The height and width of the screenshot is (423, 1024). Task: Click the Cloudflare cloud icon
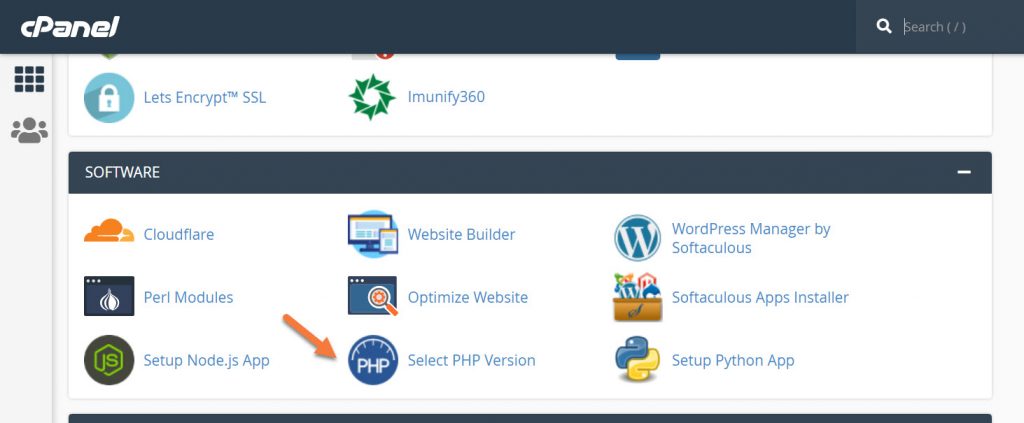pos(109,234)
